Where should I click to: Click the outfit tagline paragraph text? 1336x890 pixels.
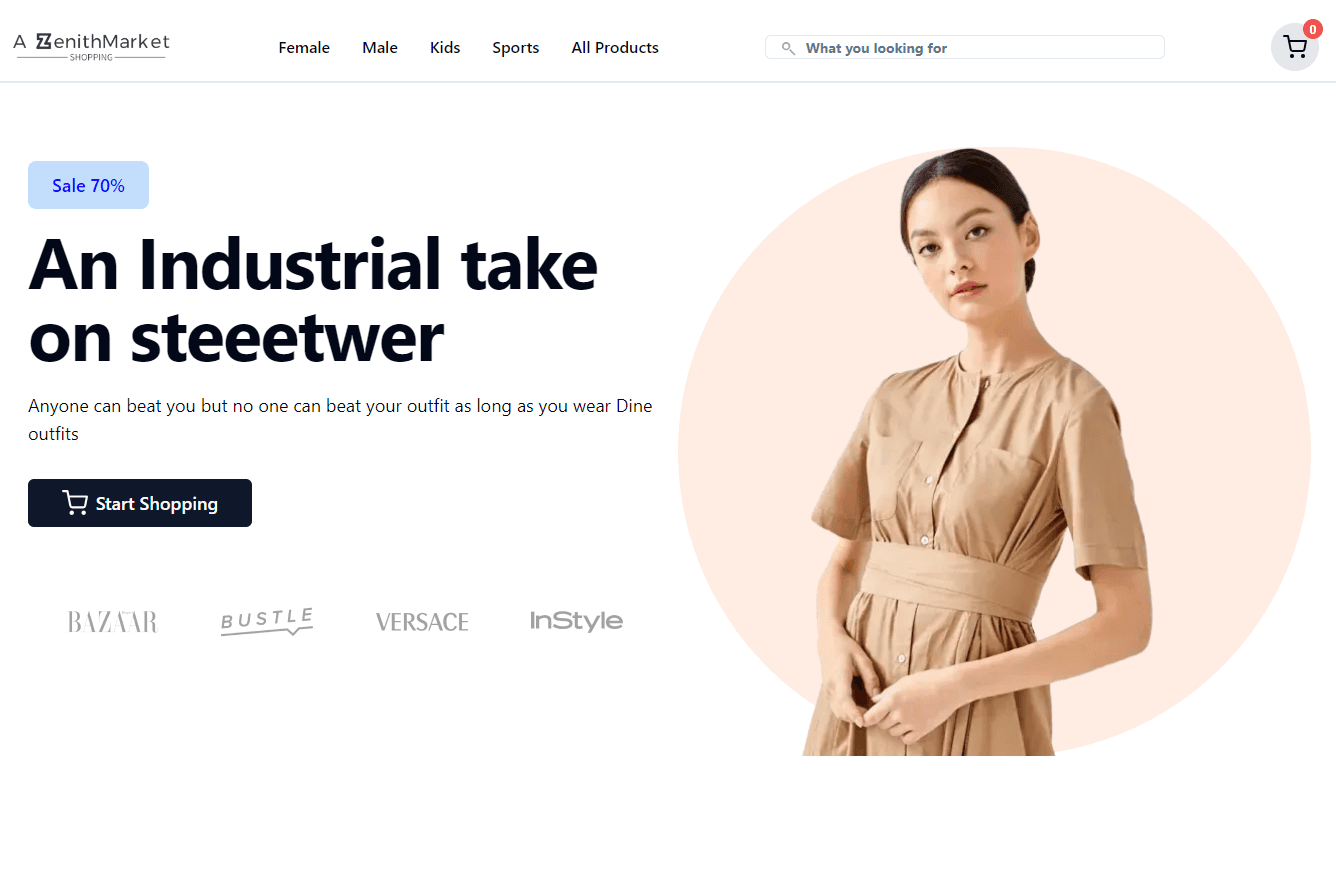[340, 420]
